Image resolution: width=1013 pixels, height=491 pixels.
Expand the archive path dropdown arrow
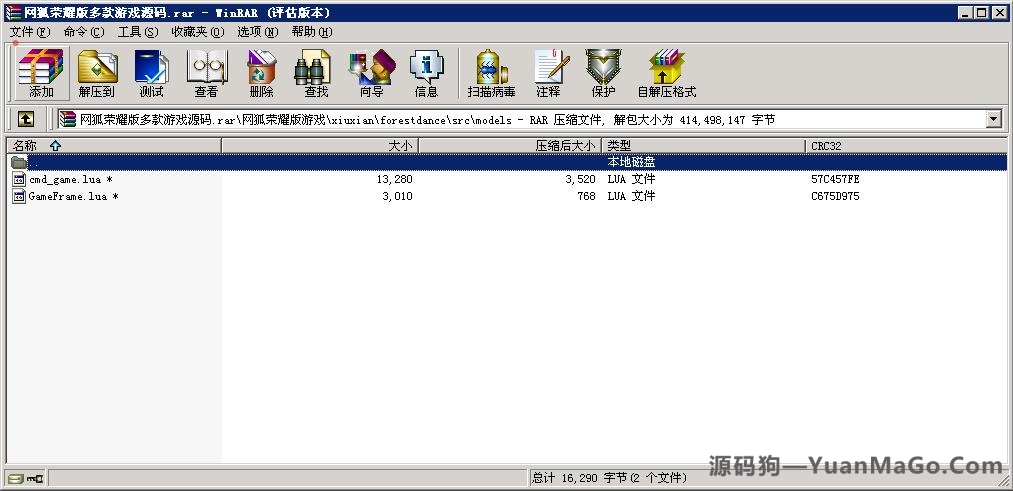[x=993, y=119]
